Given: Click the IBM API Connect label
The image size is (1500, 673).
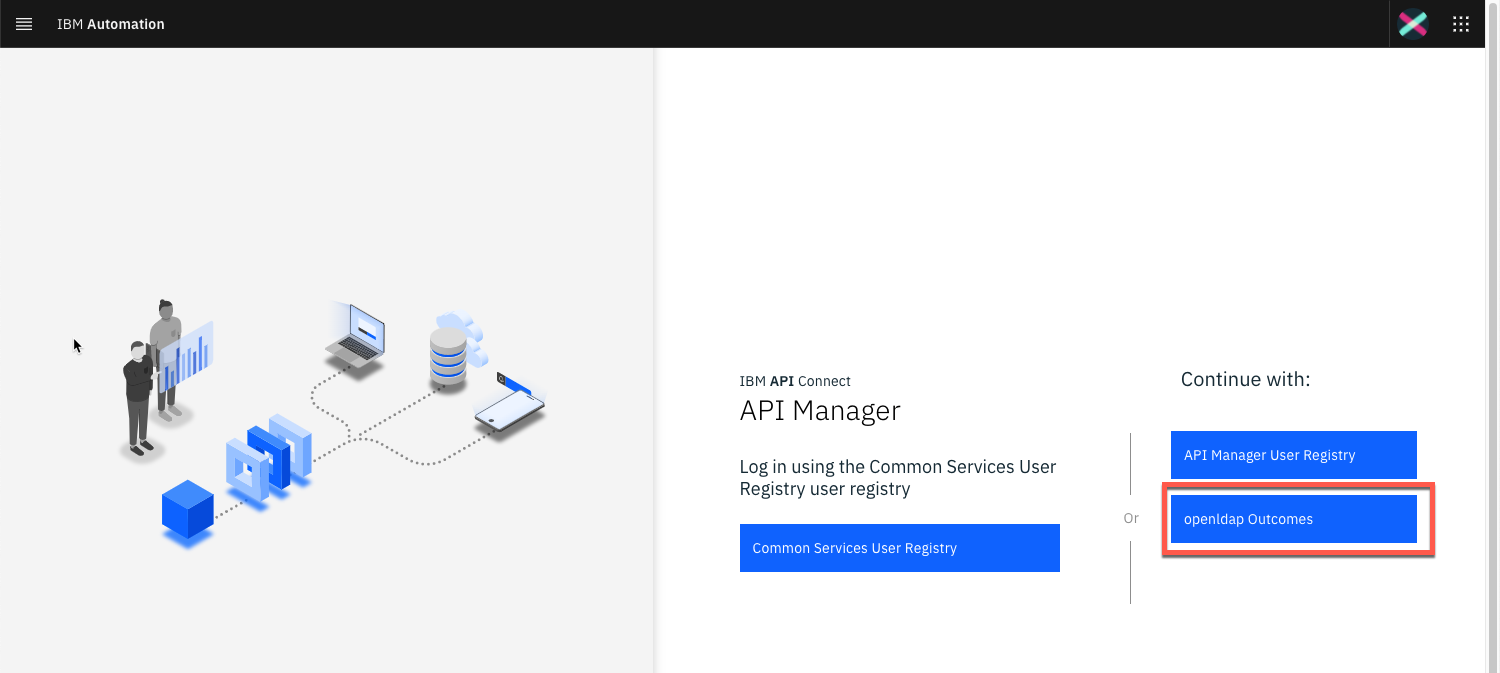Looking at the screenshot, I should [795, 381].
